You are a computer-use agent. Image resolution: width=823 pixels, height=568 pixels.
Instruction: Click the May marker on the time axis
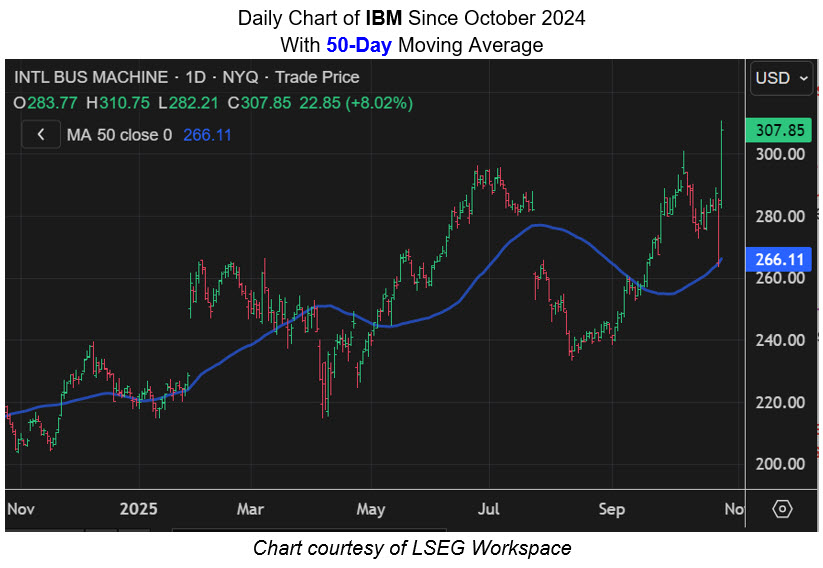click(x=370, y=509)
